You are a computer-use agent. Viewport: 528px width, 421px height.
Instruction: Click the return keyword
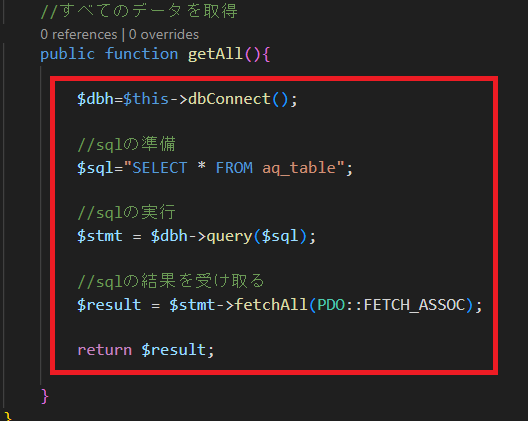coord(105,350)
